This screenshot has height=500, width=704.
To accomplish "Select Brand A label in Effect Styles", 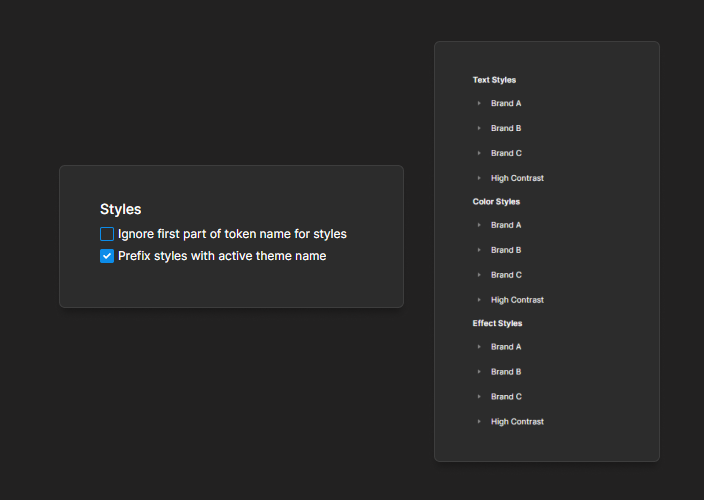I will tap(506, 346).
